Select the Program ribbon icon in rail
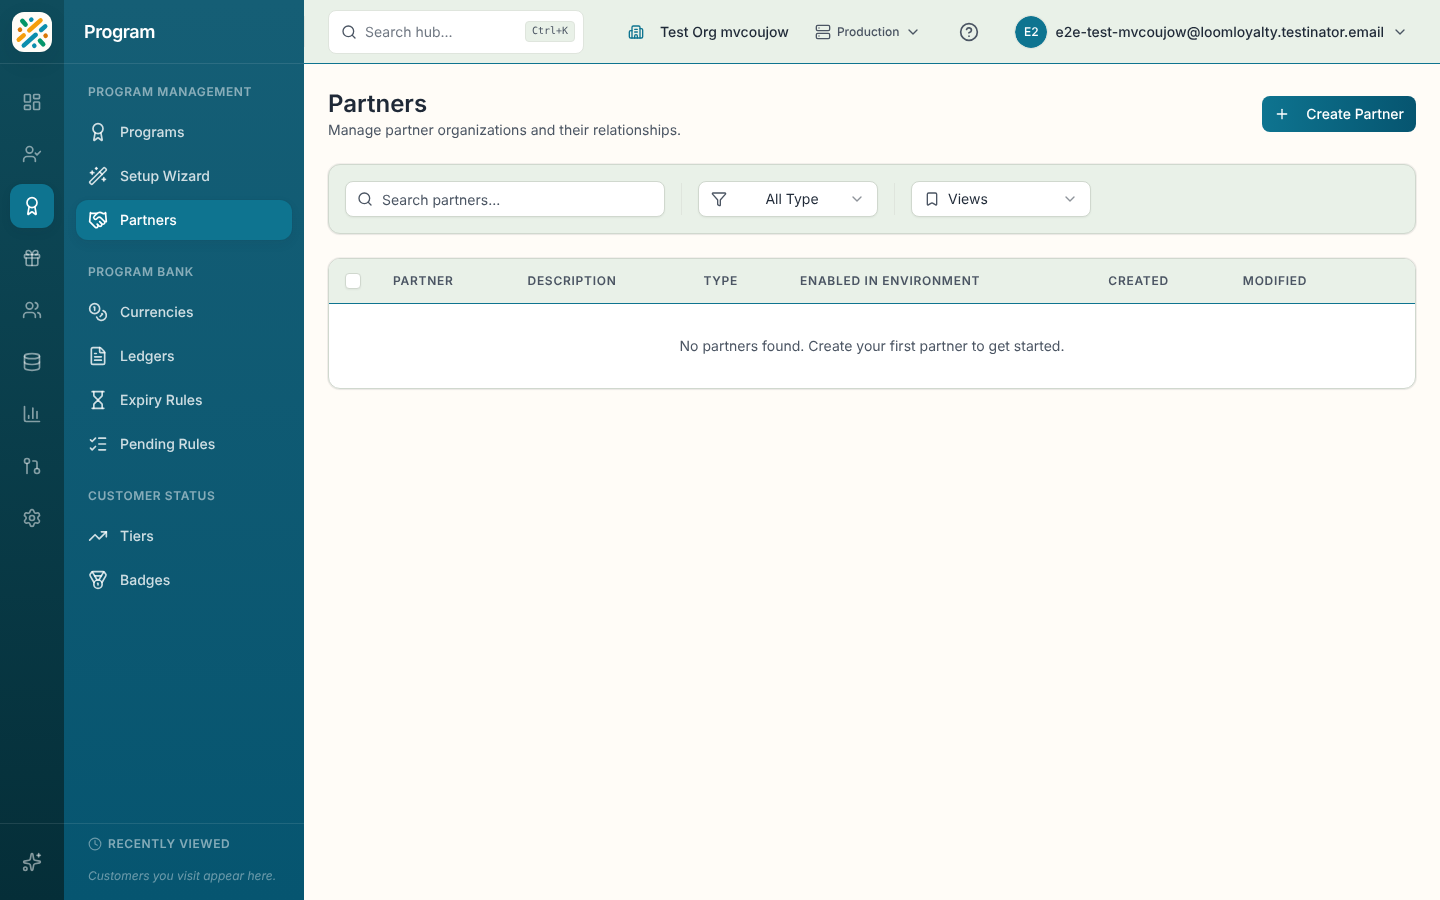1440x900 pixels. 32,206
